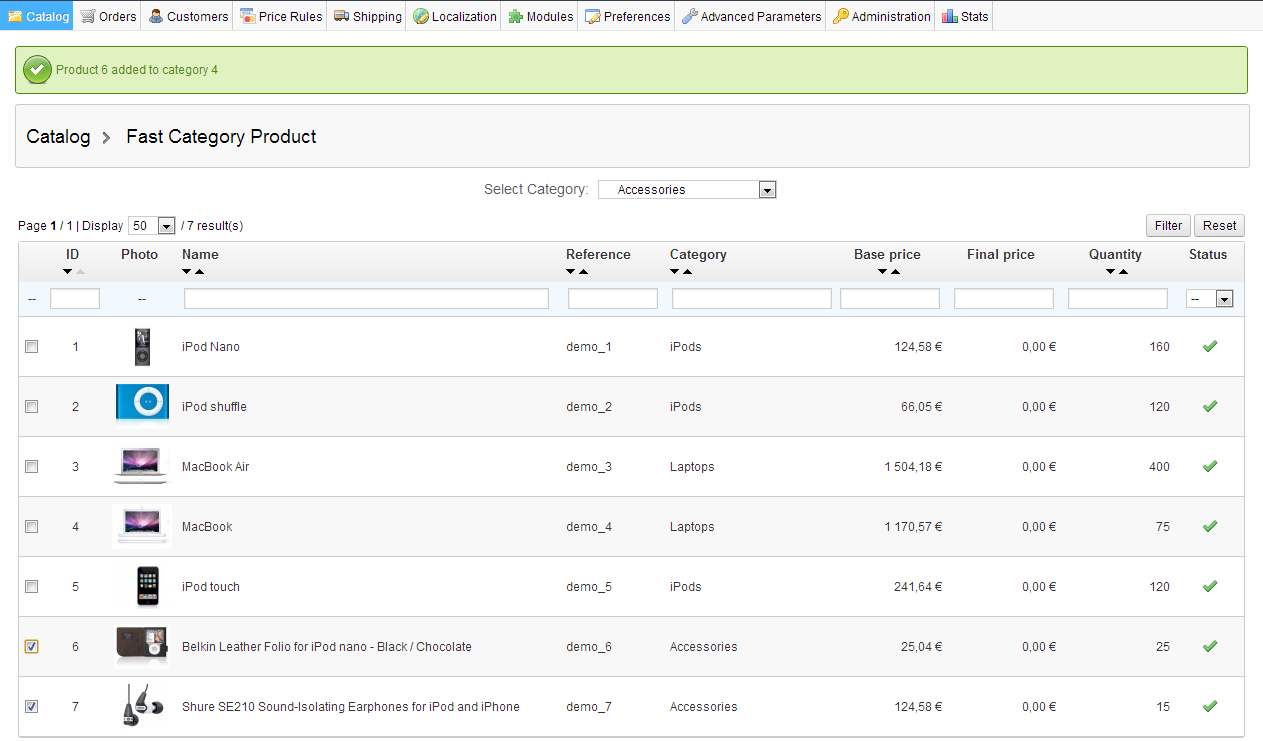Sort Quantity column ascending arrow
This screenshot has width=1263, height=741.
coord(1123,272)
